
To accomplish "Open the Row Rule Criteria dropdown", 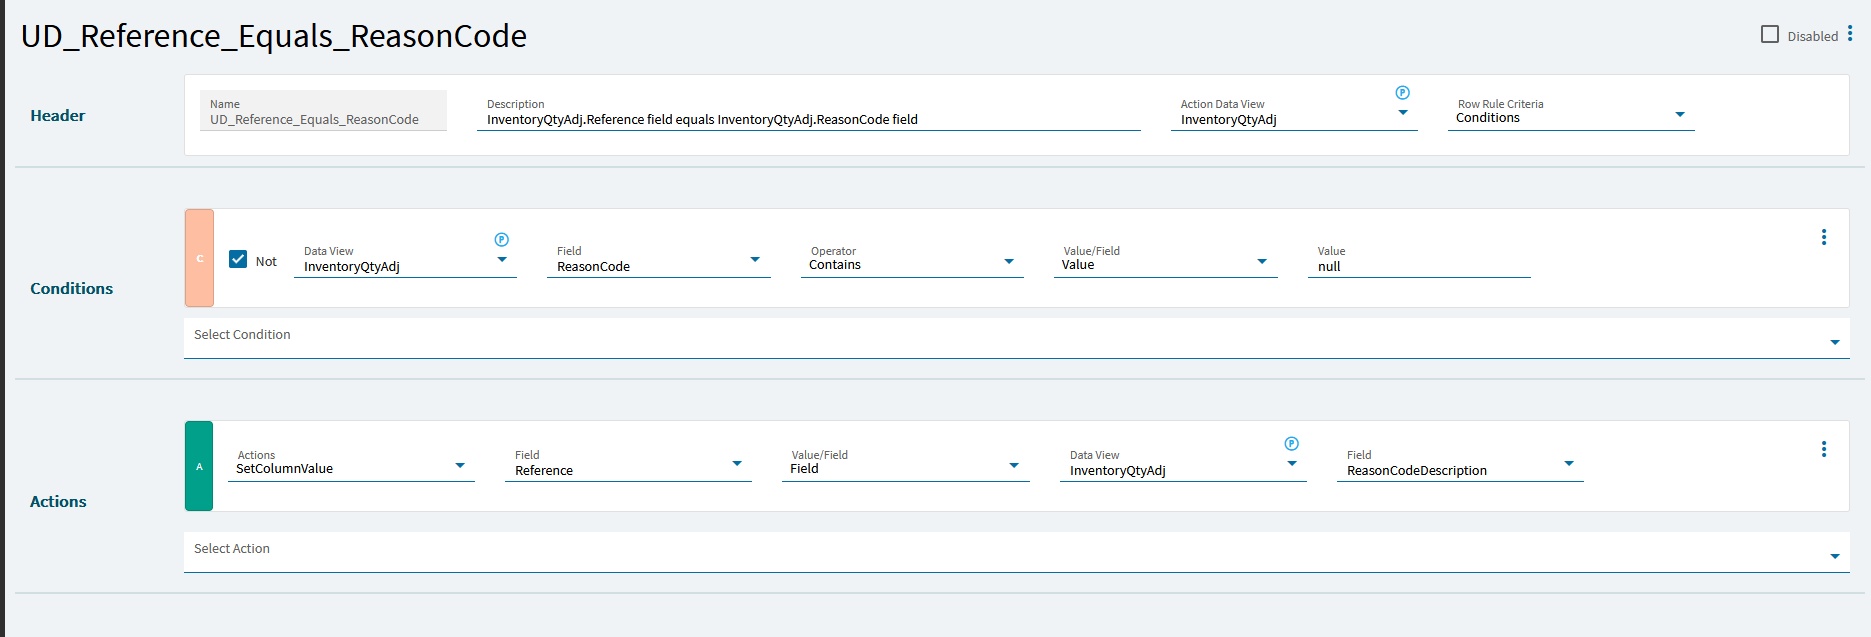I will [x=1680, y=115].
